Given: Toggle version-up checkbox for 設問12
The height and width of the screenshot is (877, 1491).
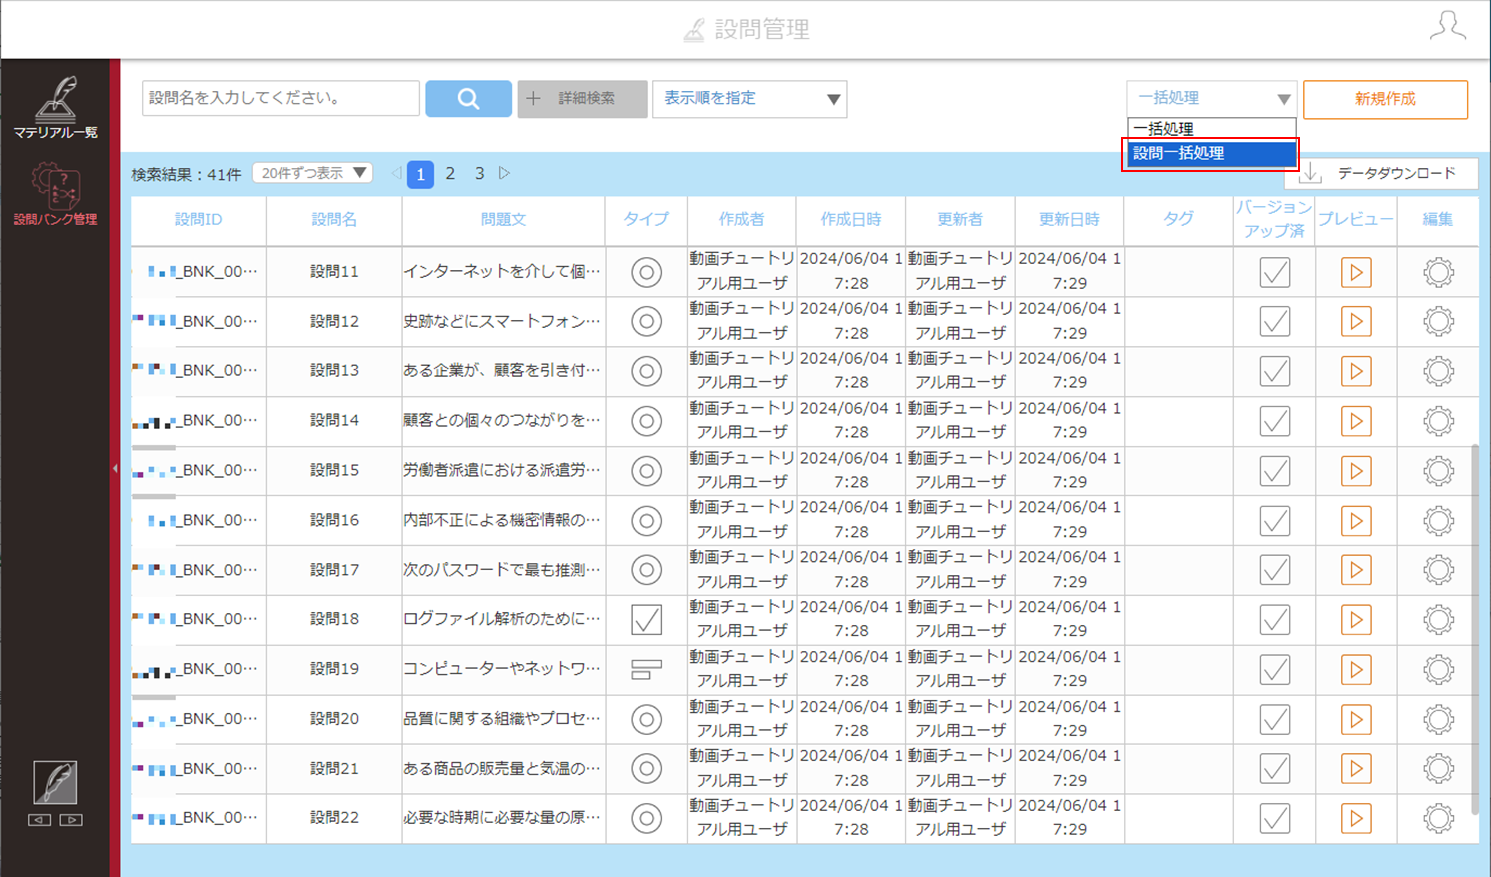Looking at the screenshot, I should click(x=1274, y=322).
